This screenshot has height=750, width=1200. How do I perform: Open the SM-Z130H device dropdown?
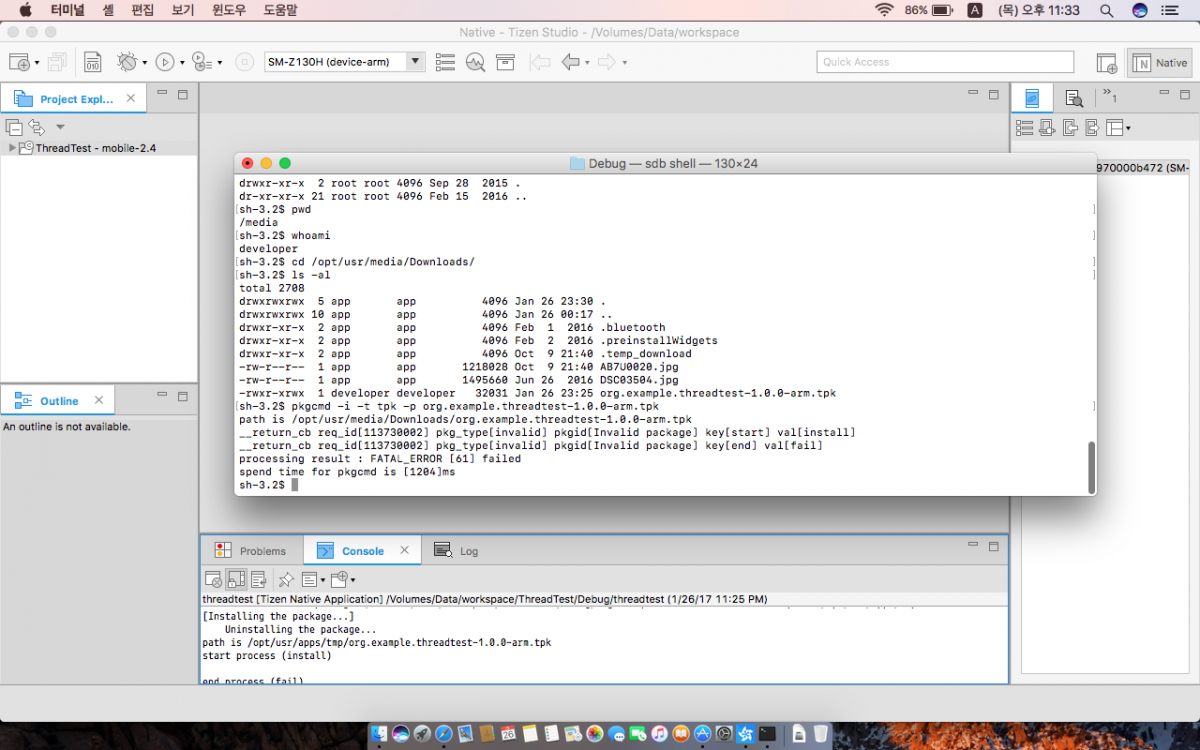point(415,62)
